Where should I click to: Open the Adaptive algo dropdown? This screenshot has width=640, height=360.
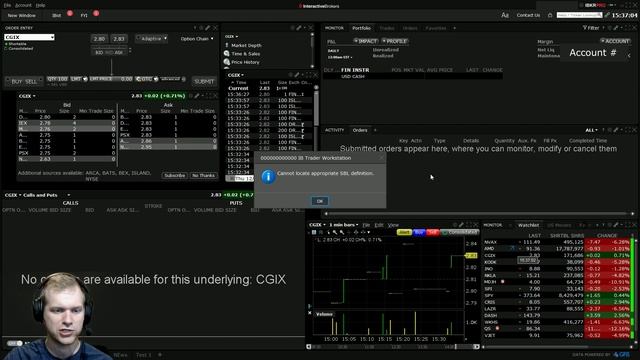[151, 38]
